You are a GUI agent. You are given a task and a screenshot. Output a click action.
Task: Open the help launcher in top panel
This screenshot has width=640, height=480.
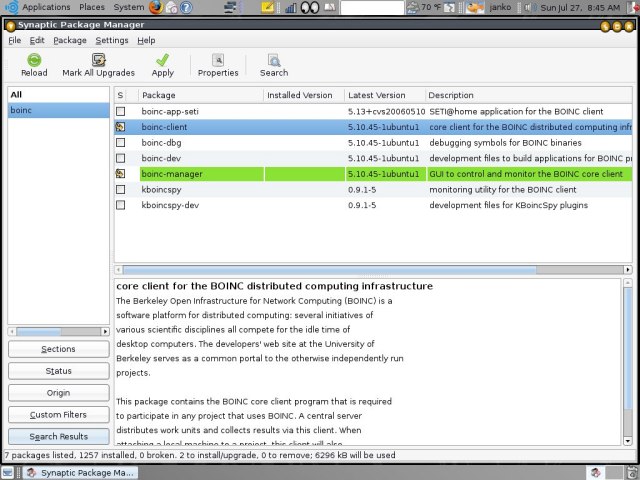186,7
